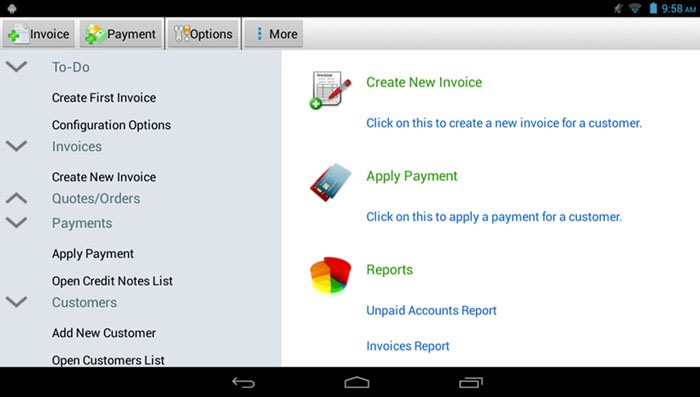Tap the Android recent apps button
This screenshot has height=397, width=700.
click(x=471, y=382)
